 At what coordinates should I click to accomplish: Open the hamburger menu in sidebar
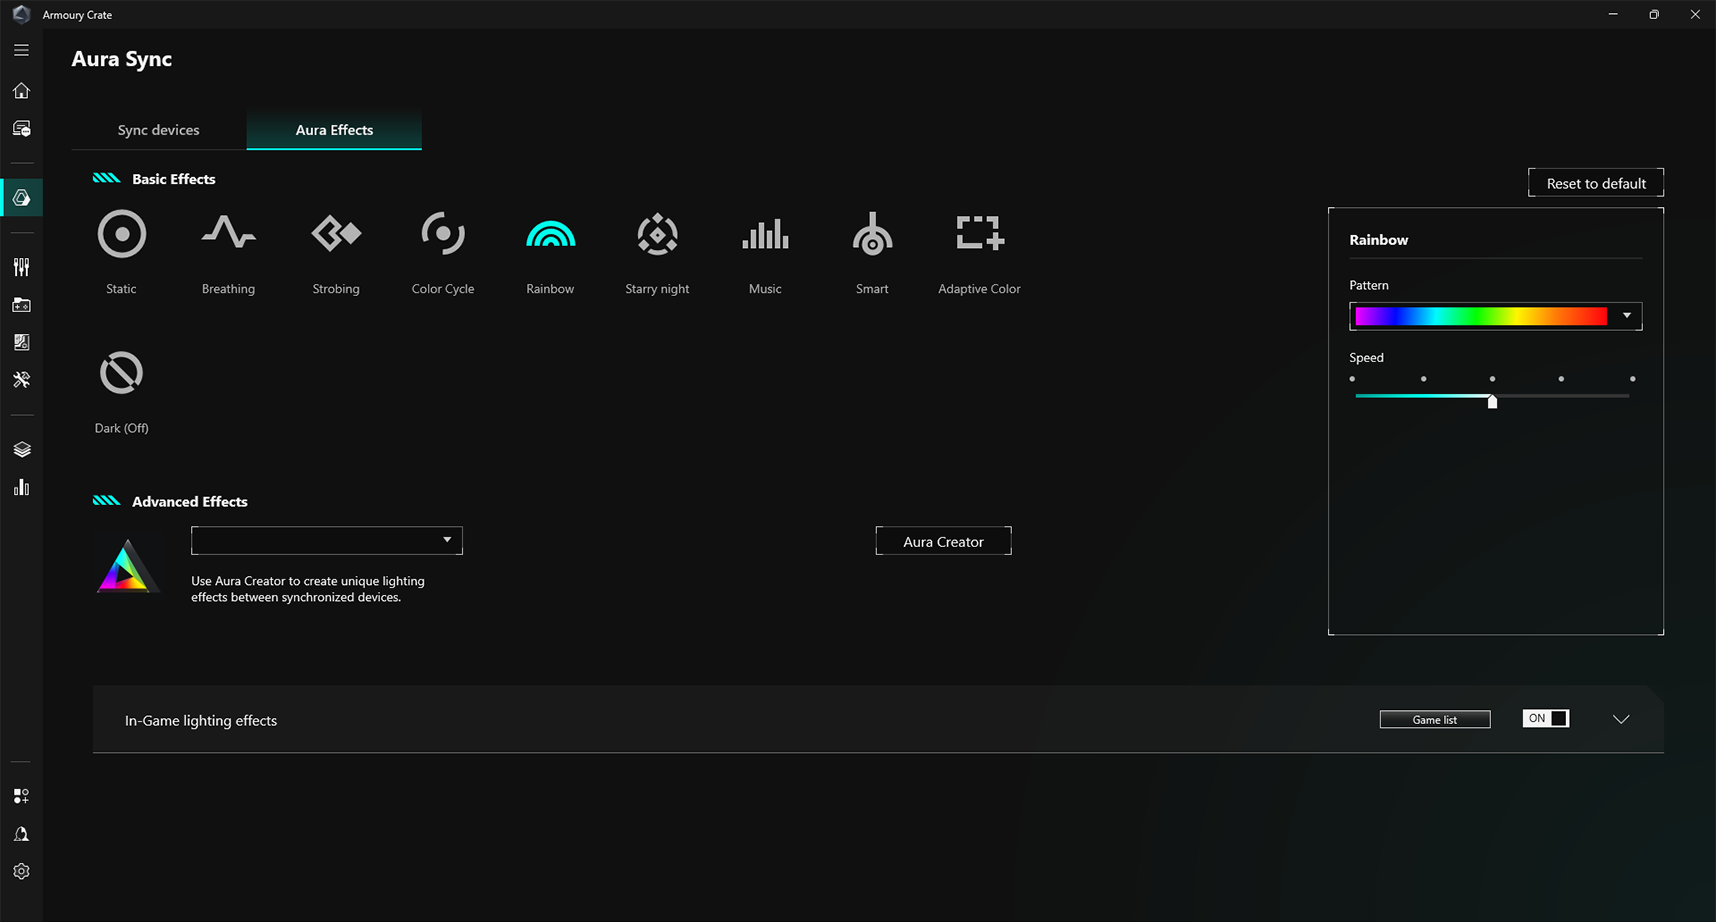pyautogui.click(x=21, y=50)
